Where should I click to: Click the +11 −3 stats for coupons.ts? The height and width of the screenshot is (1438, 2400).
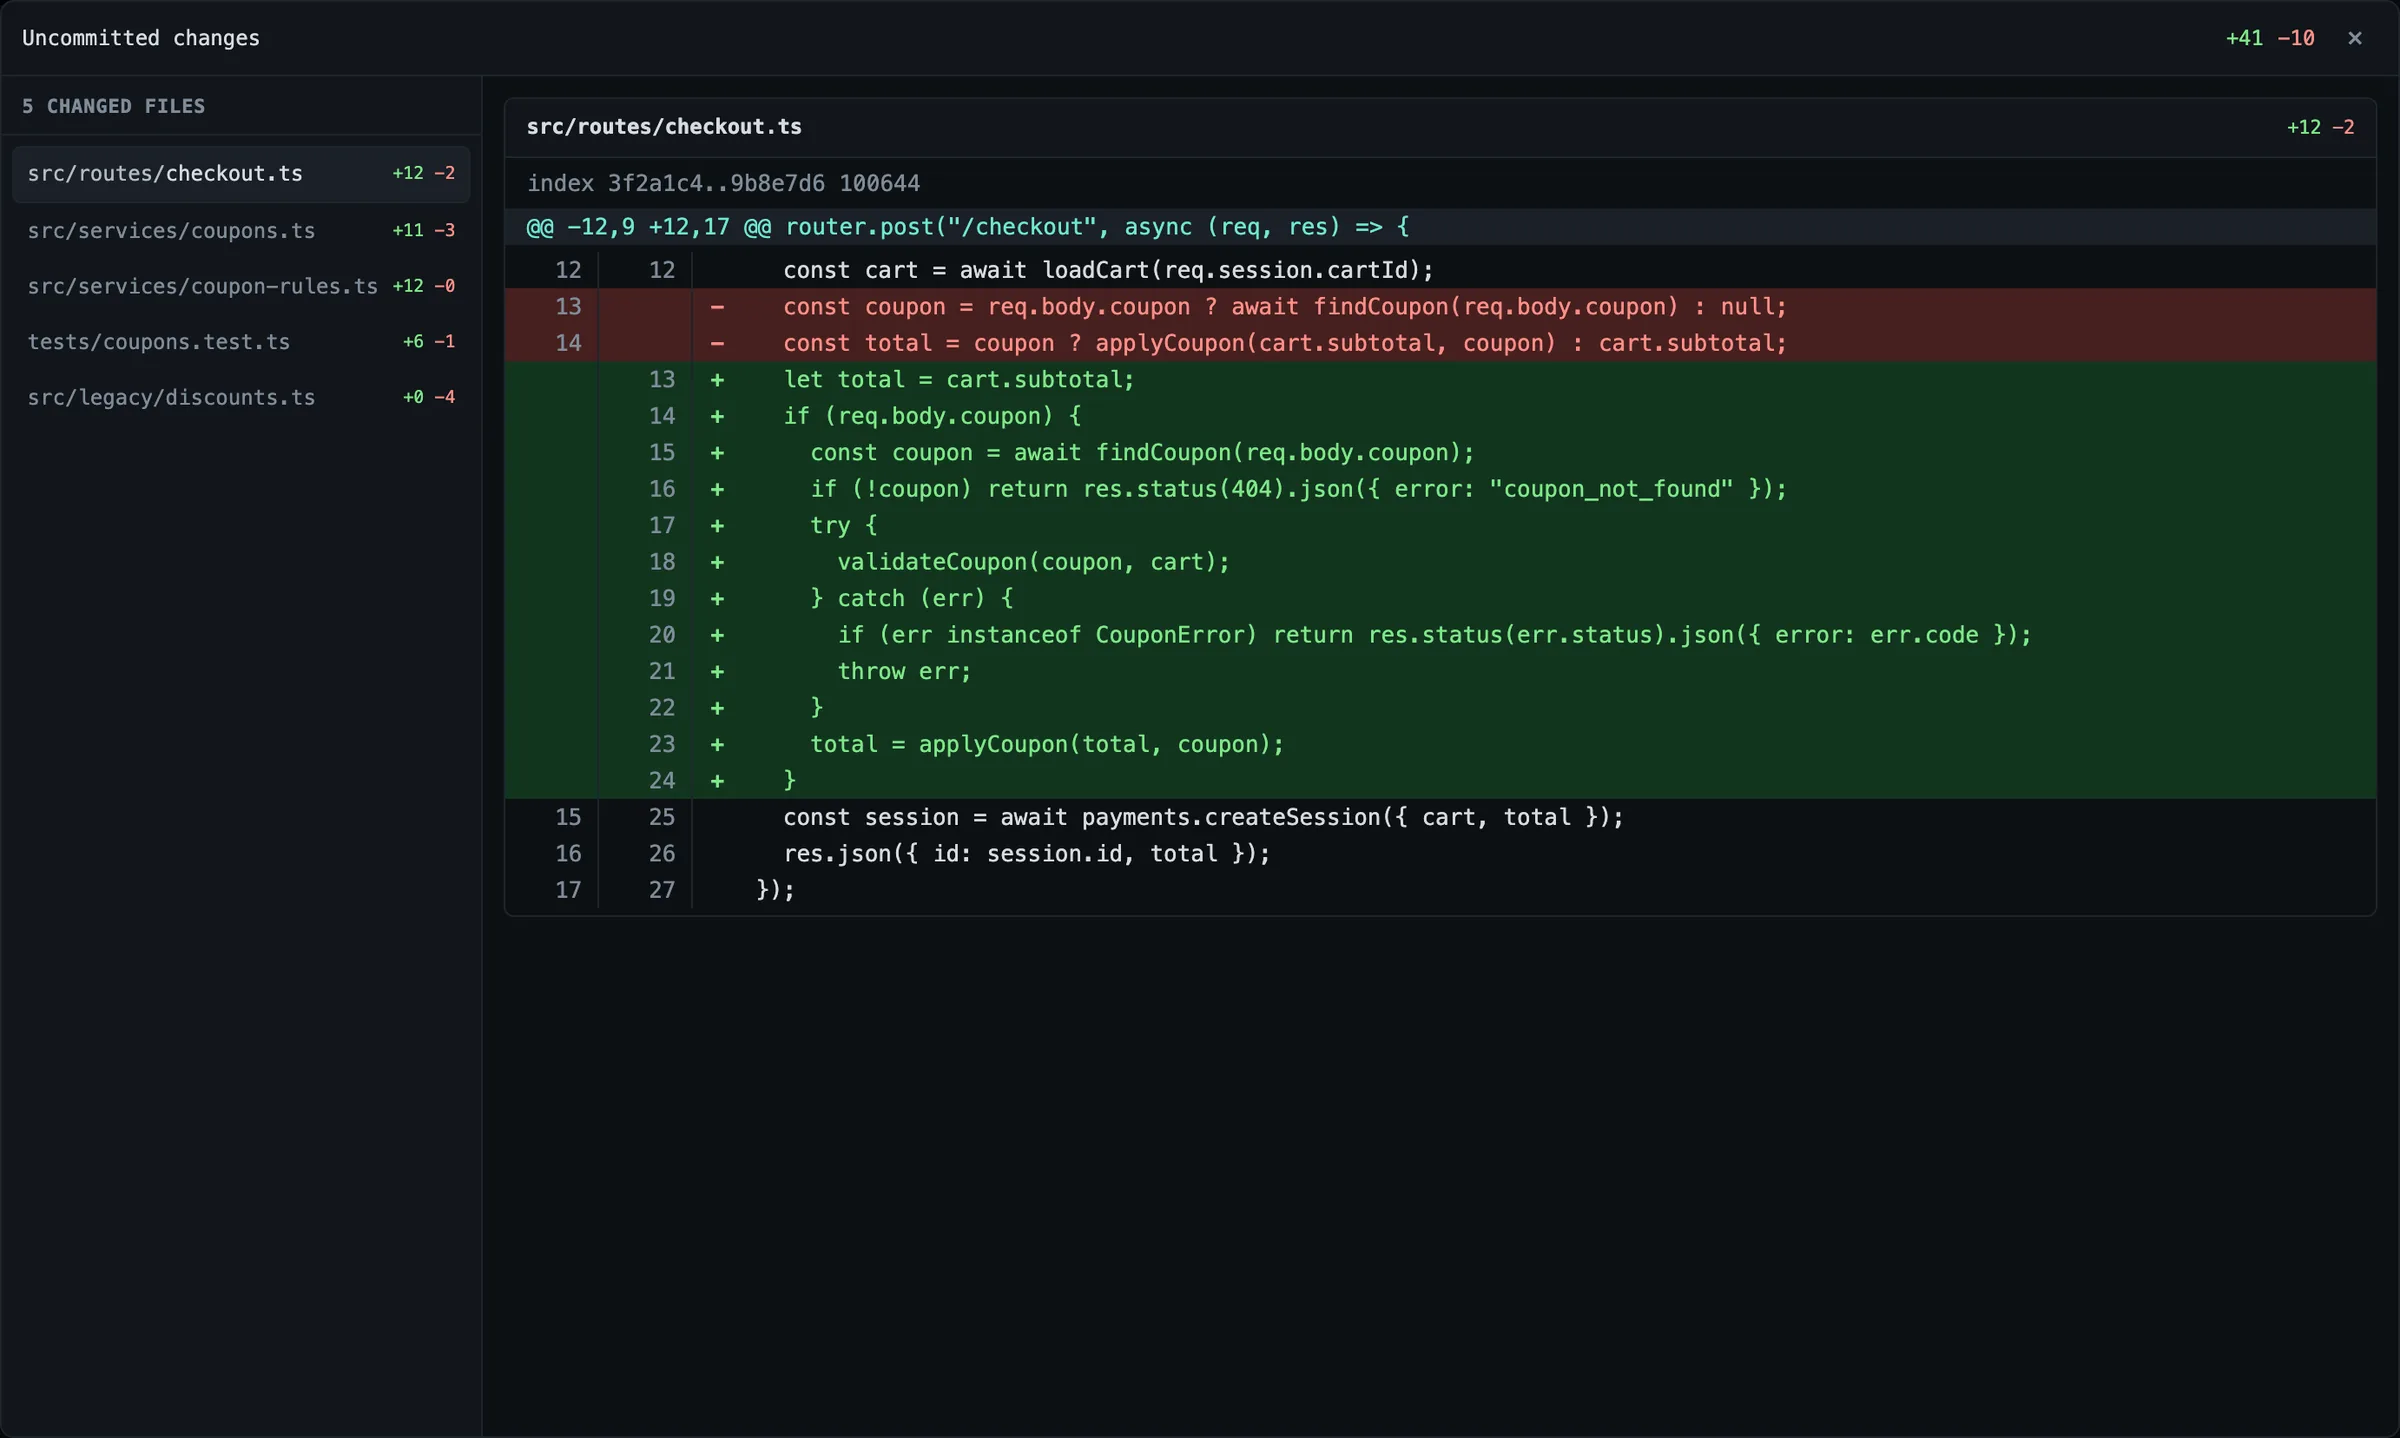[423, 231]
